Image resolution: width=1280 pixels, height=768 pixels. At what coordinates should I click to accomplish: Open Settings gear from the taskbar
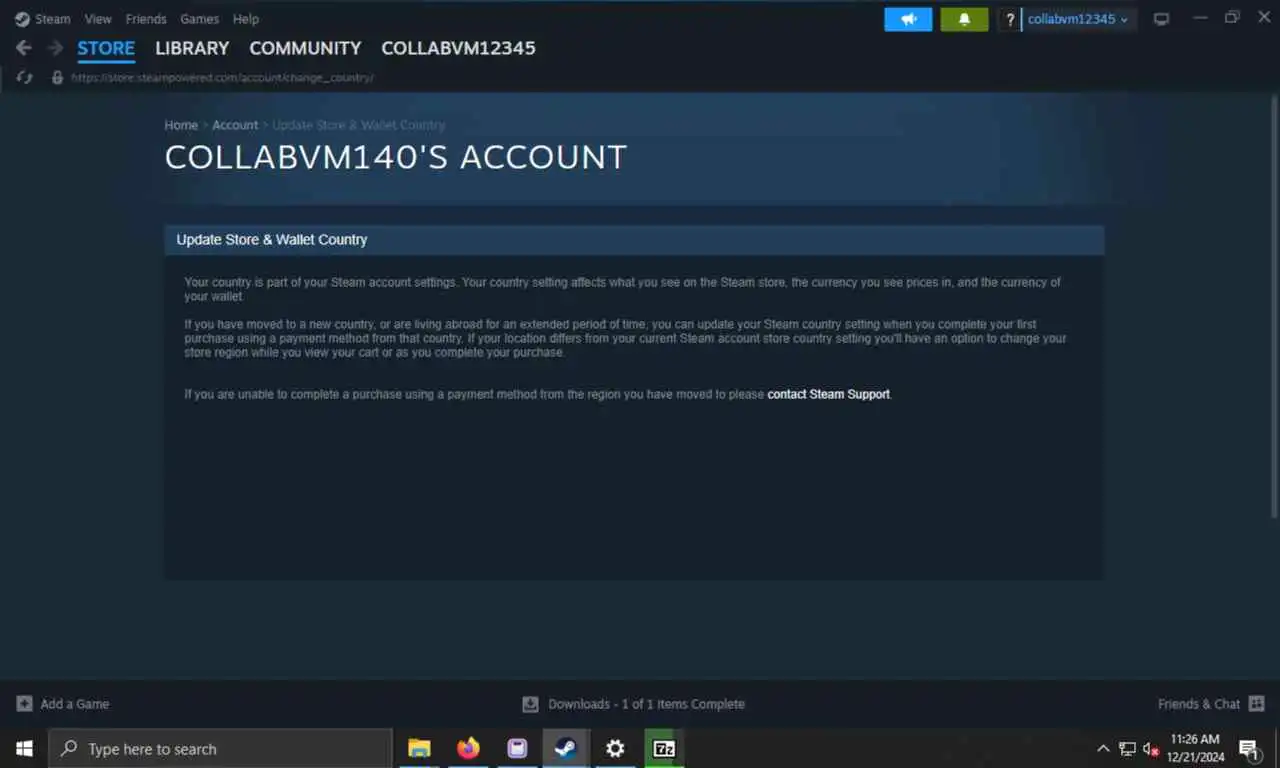615,748
